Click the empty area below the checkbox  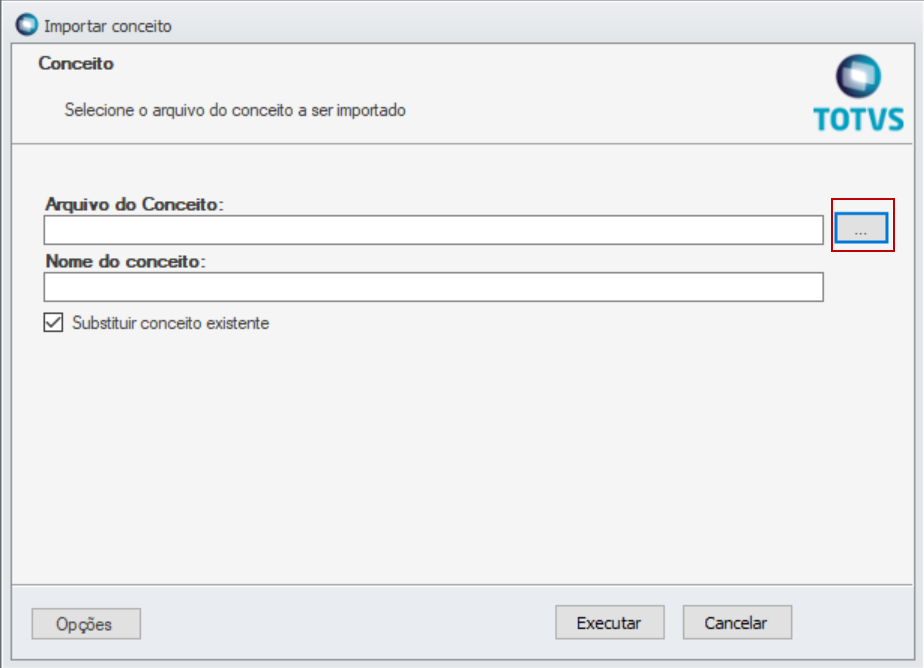click(x=462, y=459)
